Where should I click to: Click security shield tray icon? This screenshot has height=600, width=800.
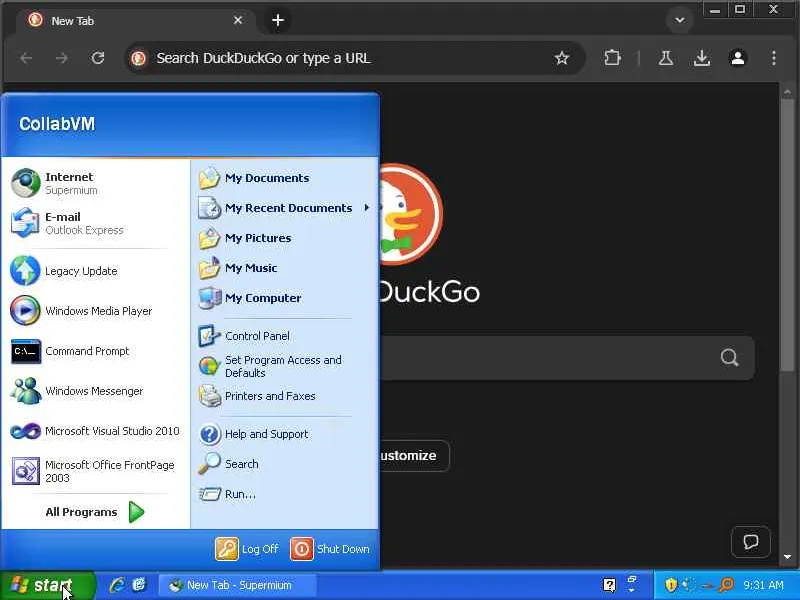[x=671, y=585]
